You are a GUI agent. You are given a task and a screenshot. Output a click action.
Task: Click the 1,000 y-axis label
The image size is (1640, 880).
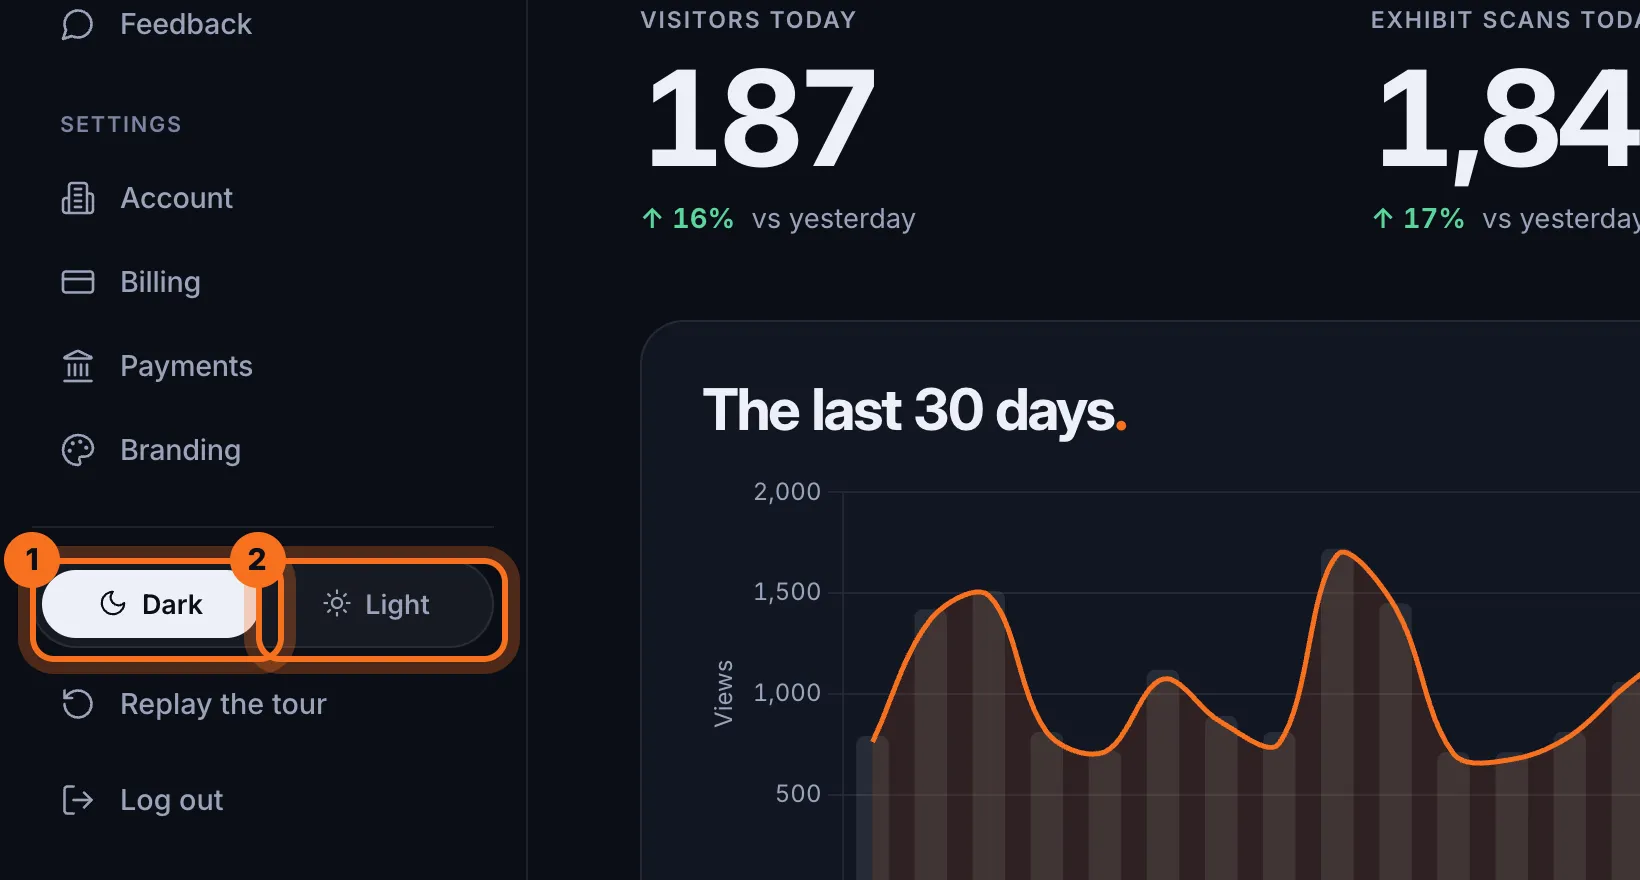pos(787,693)
